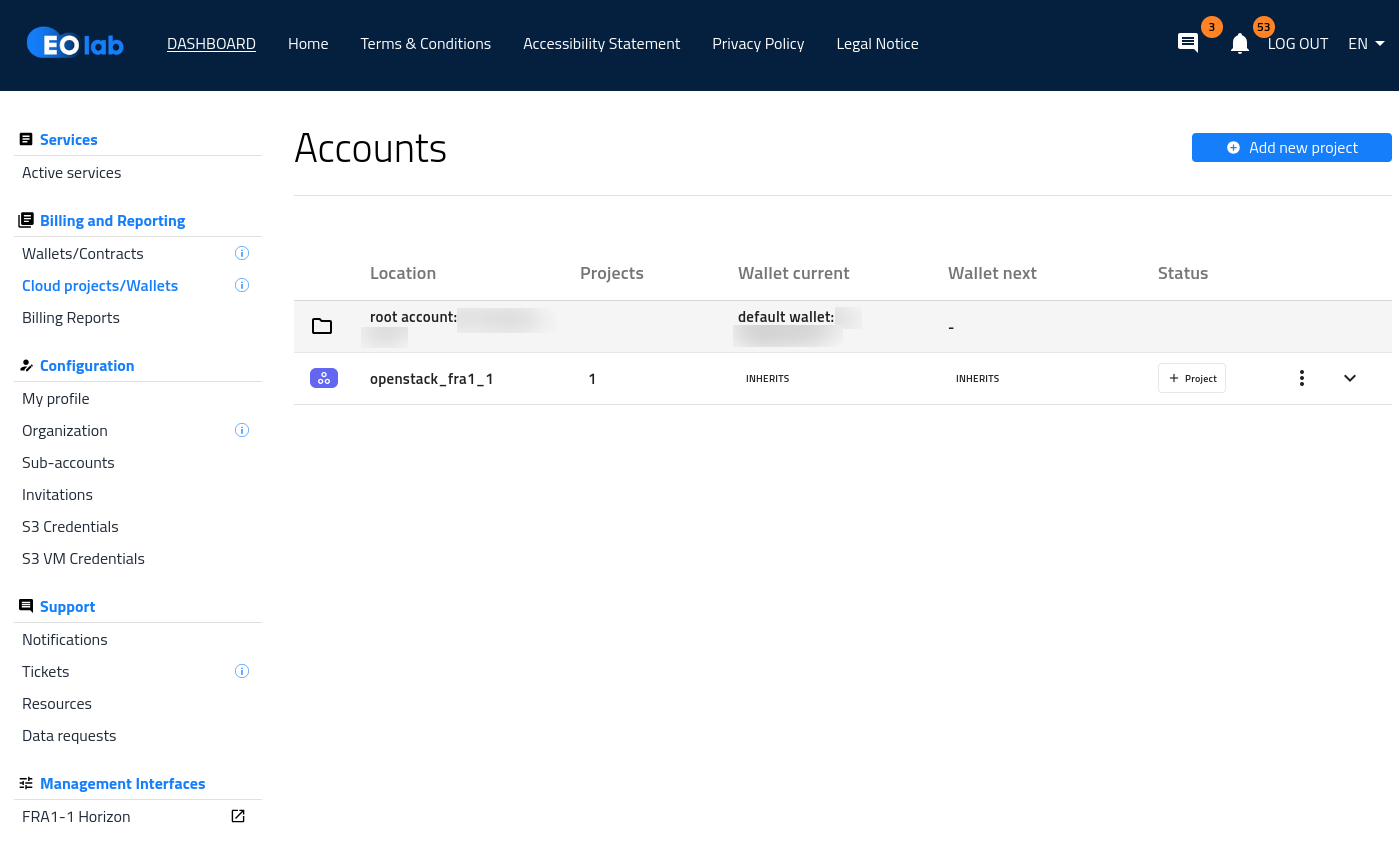This screenshot has width=1399, height=853.
Task: Open the DASHBOARD menu item
Action: pyautogui.click(x=211, y=44)
